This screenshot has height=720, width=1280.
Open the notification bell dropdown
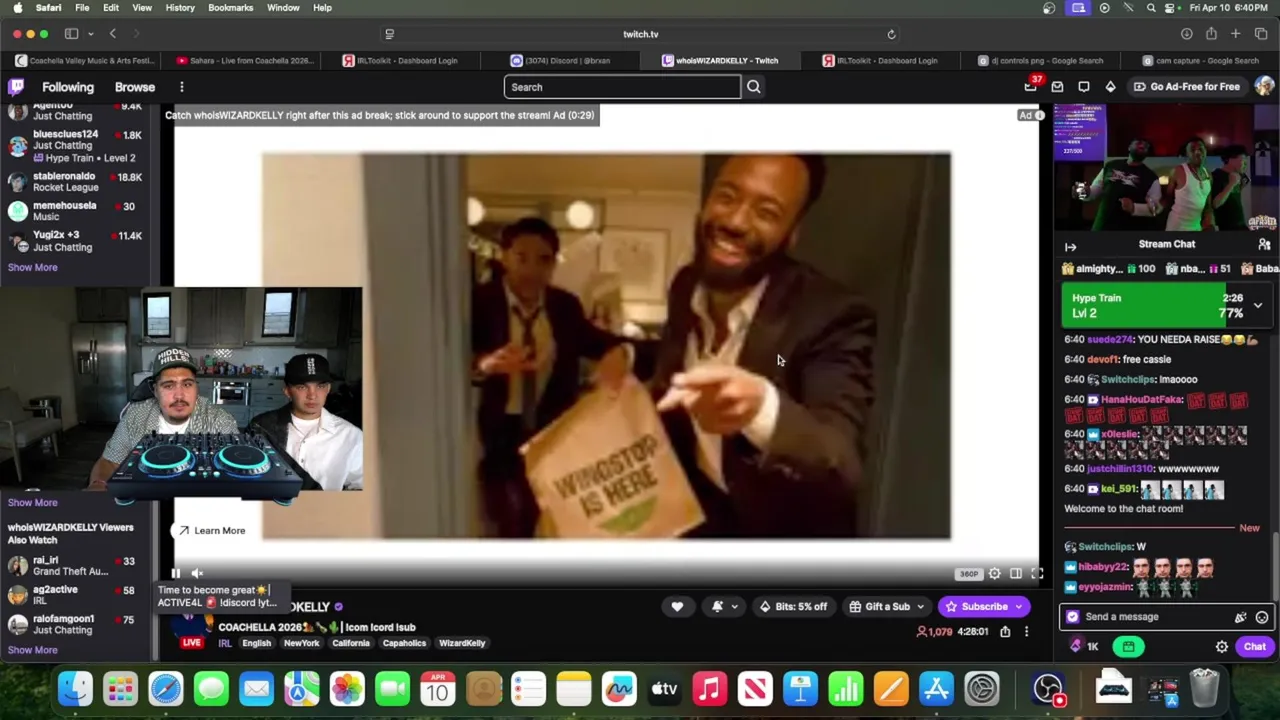click(x=725, y=606)
